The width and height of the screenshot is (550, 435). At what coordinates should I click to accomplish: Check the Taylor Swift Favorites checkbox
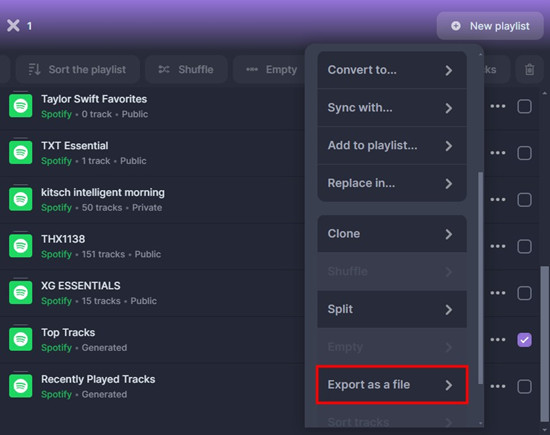pos(524,106)
